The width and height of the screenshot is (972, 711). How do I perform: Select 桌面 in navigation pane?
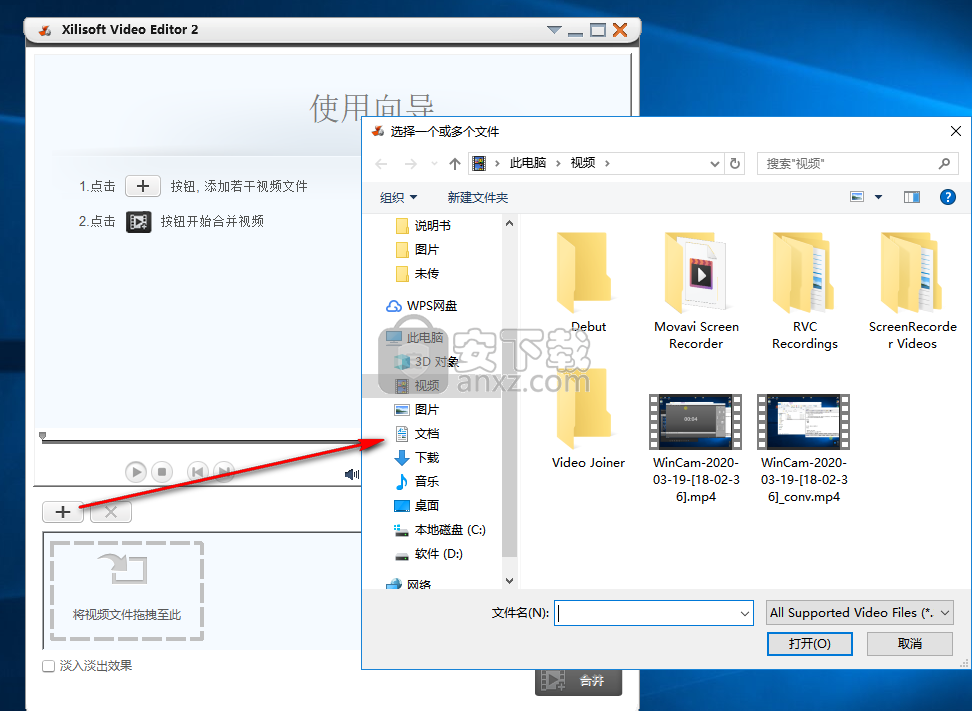coord(417,505)
